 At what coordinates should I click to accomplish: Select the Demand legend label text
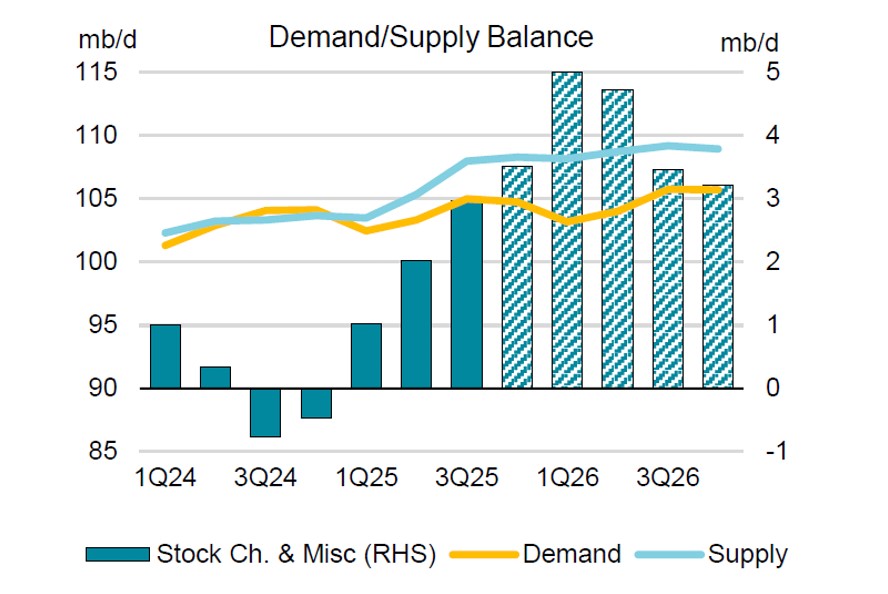click(570, 554)
